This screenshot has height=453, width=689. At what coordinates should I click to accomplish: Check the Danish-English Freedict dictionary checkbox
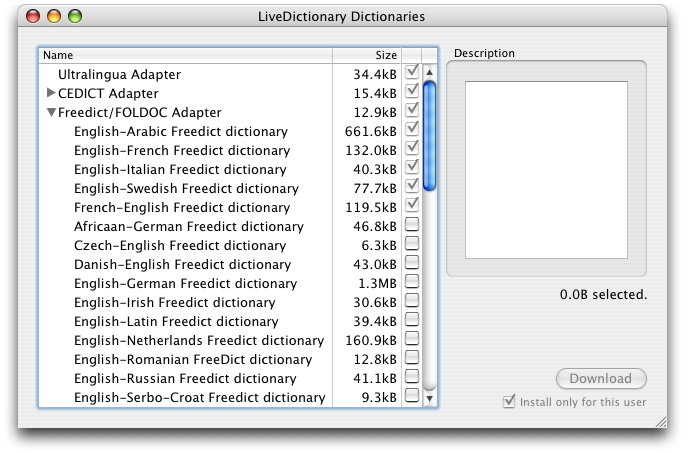click(412, 262)
